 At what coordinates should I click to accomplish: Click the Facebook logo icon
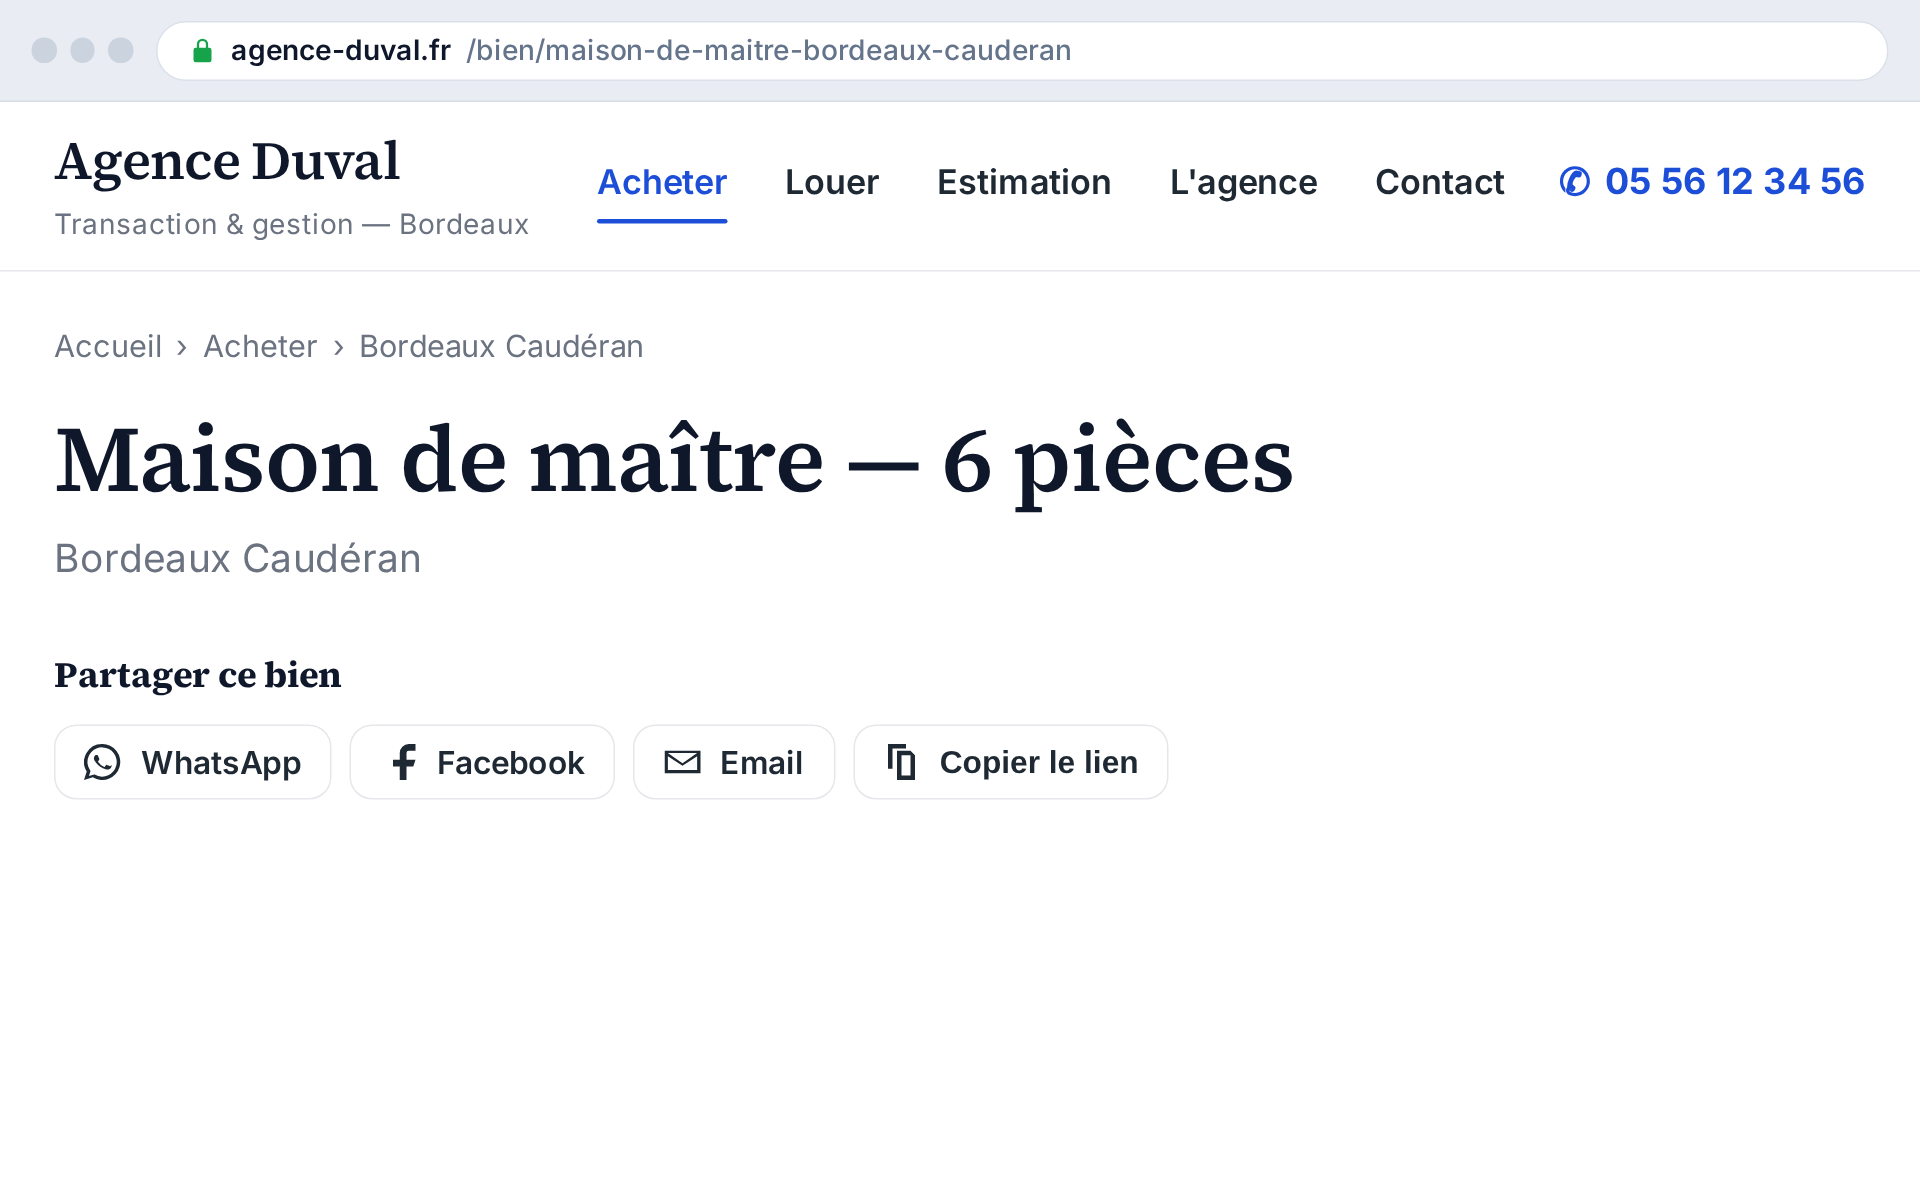pos(404,762)
